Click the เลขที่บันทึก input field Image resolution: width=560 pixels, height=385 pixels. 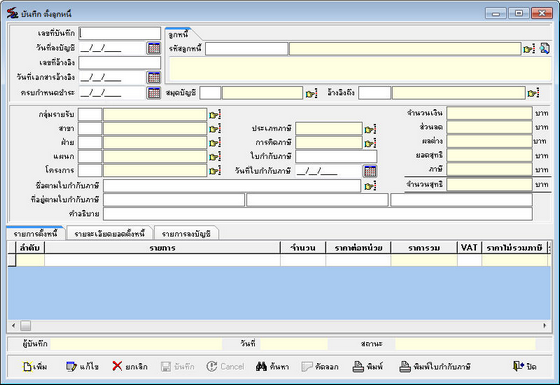[x=120, y=33]
